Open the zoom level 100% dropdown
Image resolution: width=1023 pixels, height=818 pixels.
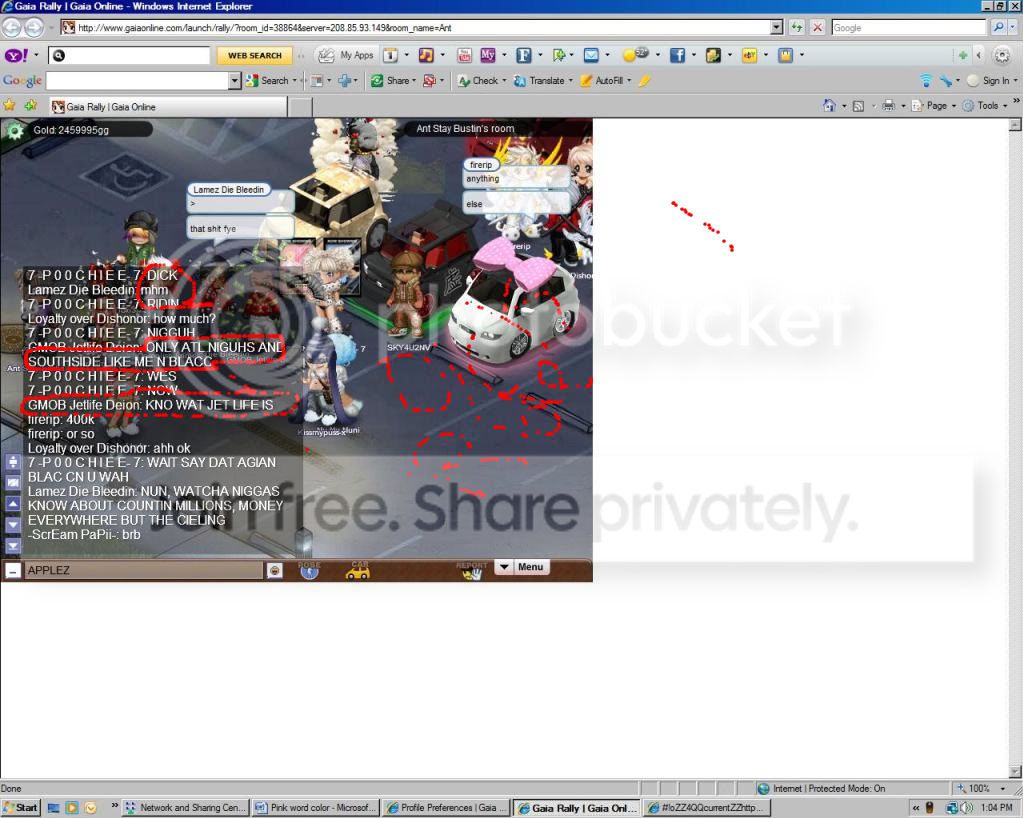1003,789
